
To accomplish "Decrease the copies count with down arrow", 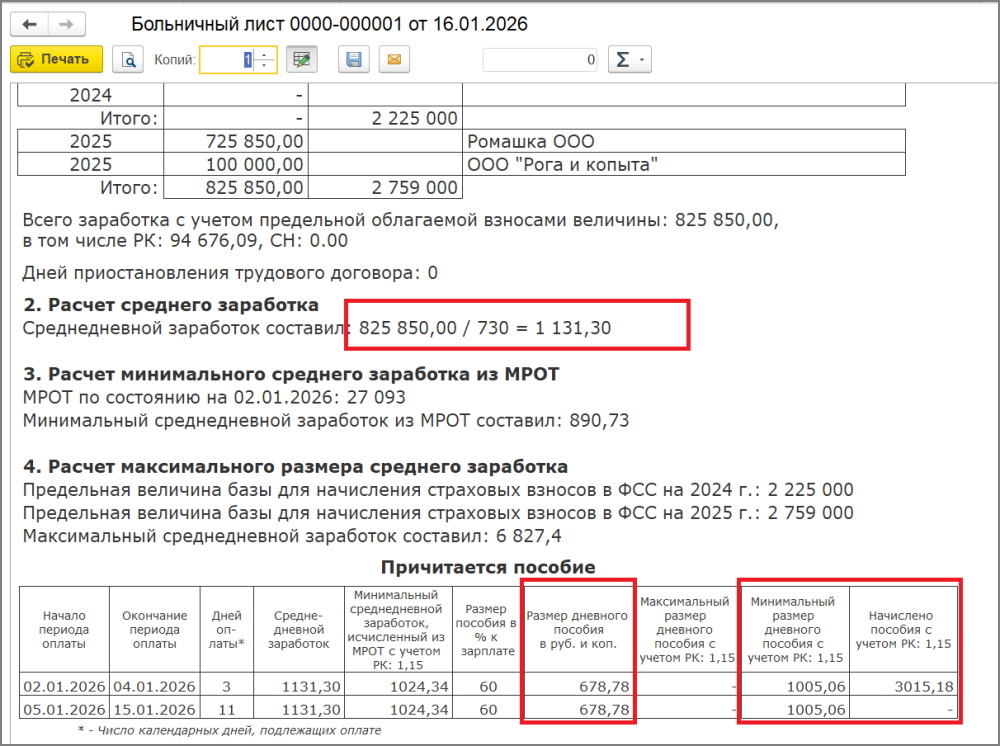I will tap(265, 66).
